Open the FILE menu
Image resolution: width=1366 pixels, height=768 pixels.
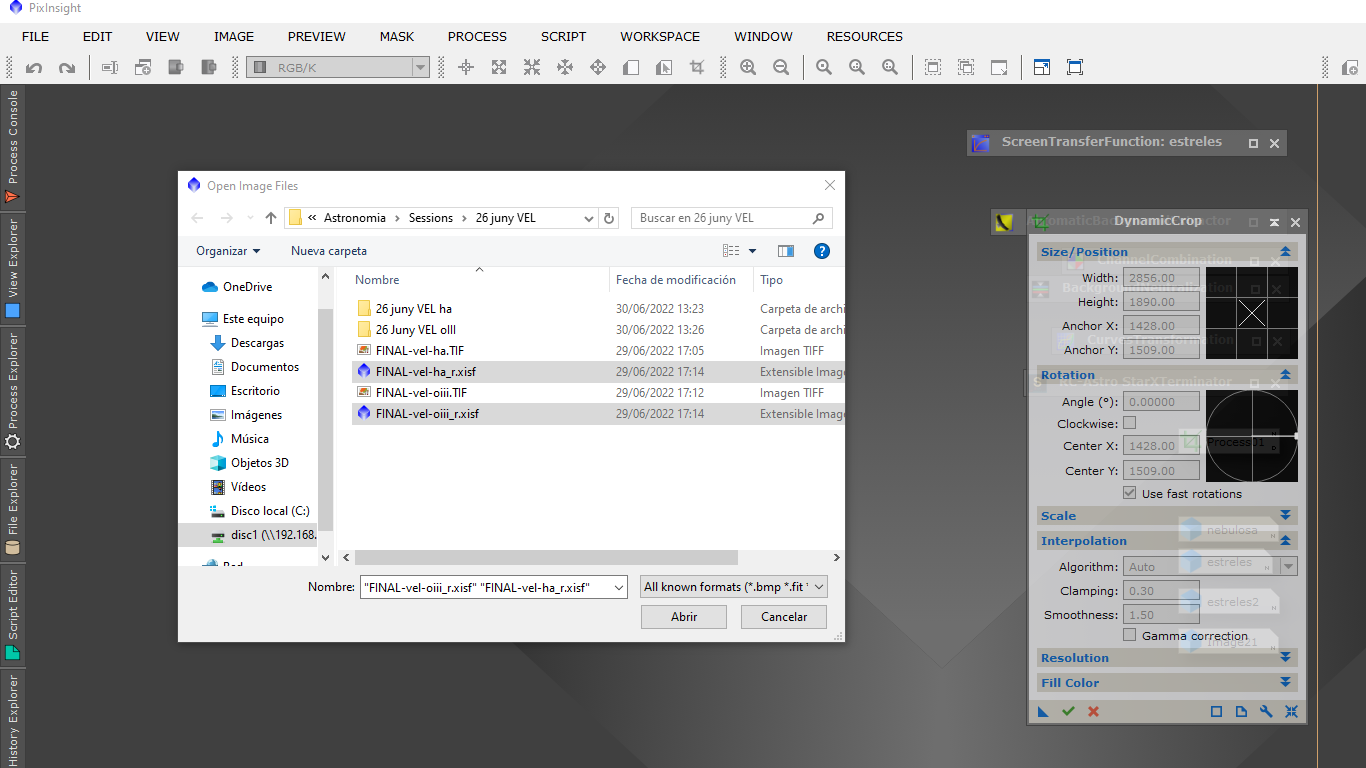[35, 36]
